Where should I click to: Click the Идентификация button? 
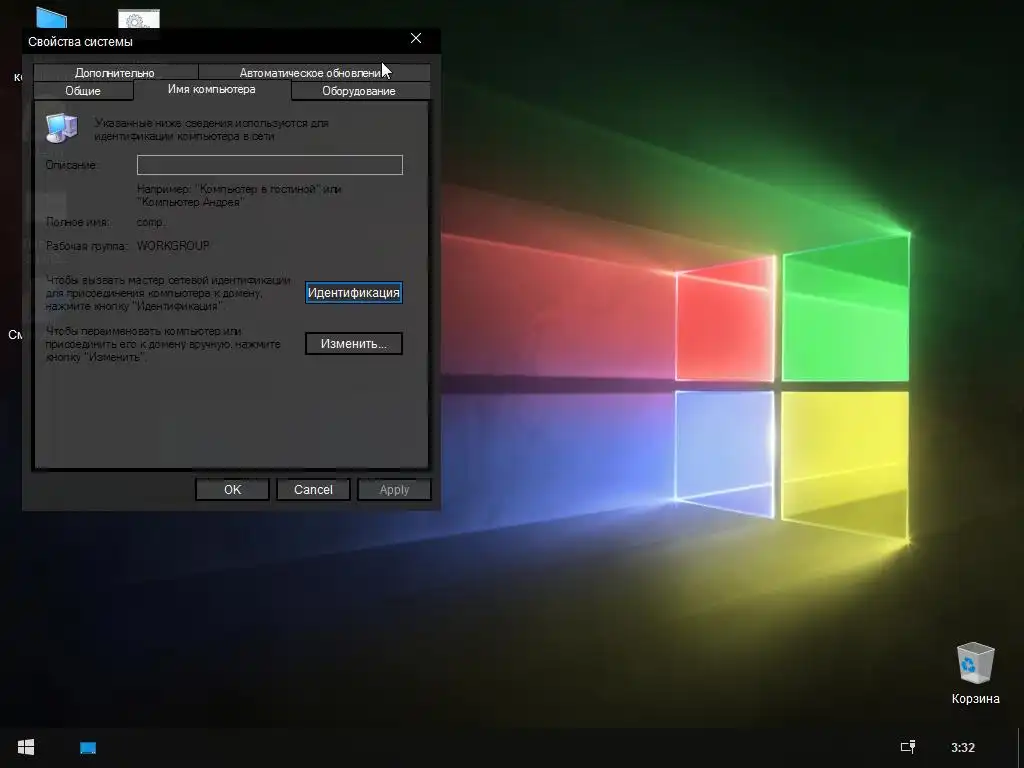(353, 293)
